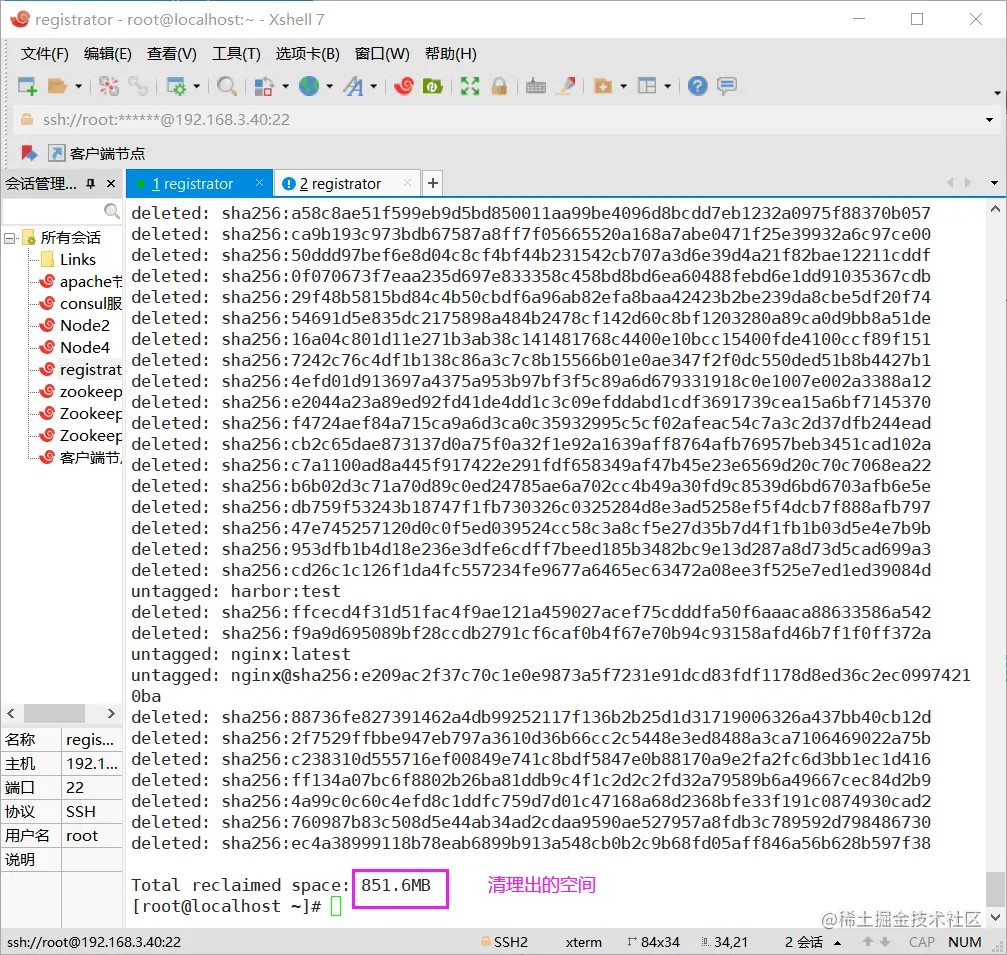Click the Reconnect link icon

pyautogui.click(x=138, y=86)
